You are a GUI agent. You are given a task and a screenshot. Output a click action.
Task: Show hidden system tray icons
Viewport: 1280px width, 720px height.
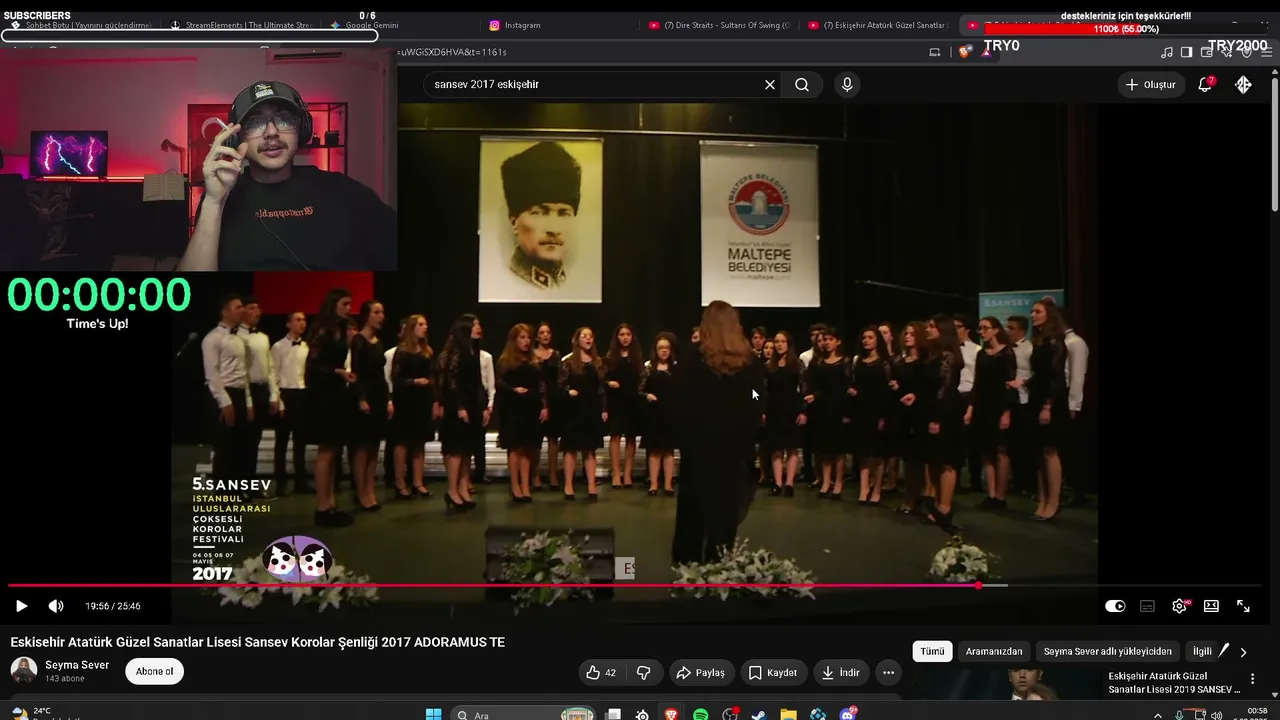pyautogui.click(x=1158, y=714)
